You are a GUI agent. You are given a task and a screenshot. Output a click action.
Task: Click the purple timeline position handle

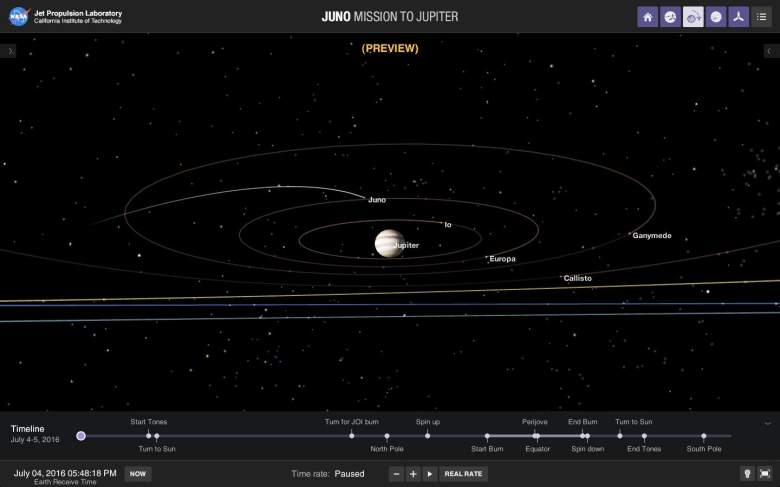(81, 436)
